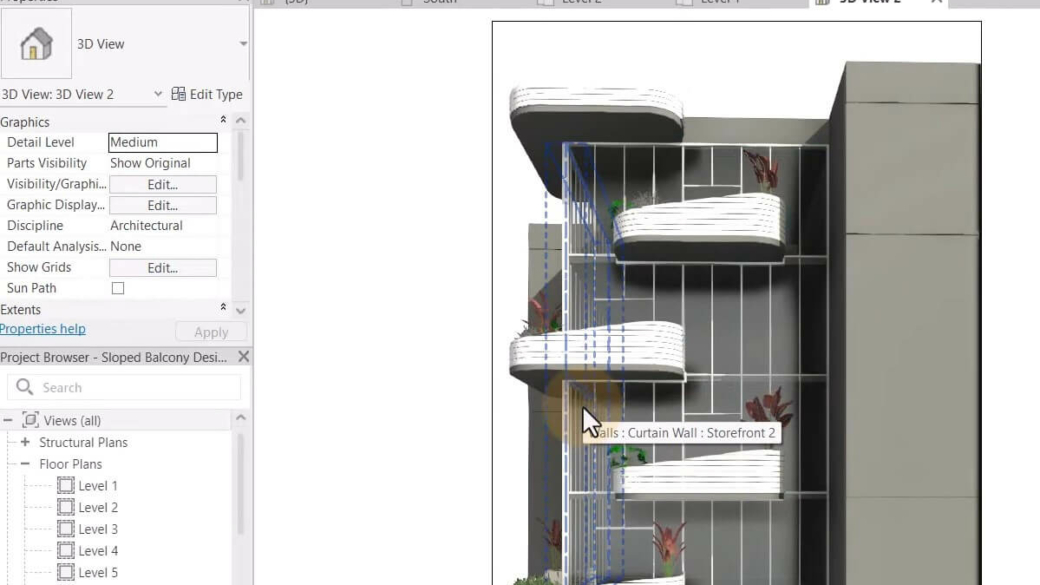Select the Structural Plans label
Screen dimensions: 1040x585
pyautogui.click(x=84, y=442)
